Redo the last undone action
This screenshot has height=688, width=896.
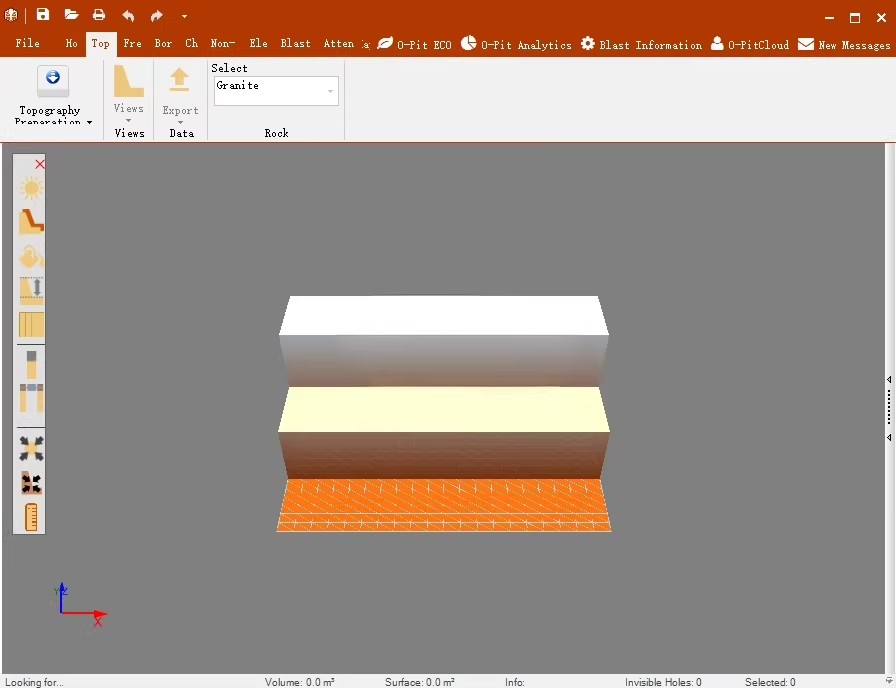click(156, 16)
